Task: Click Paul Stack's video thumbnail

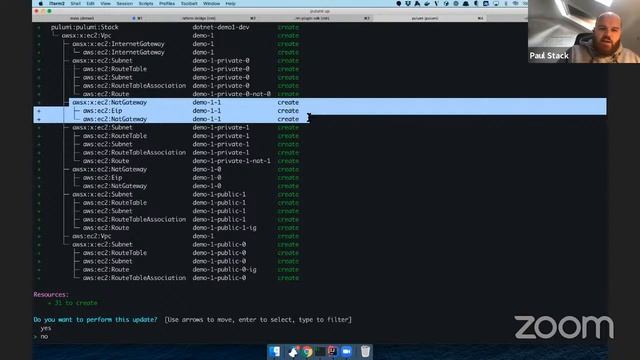Action: point(584,31)
